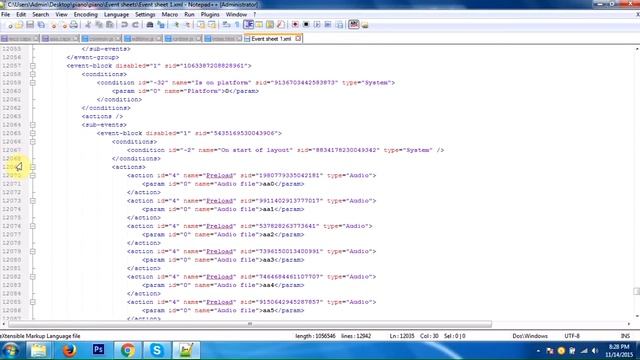Open Firefox from the taskbar
Viewport: 640px width, 360px height.
point(69,350)
